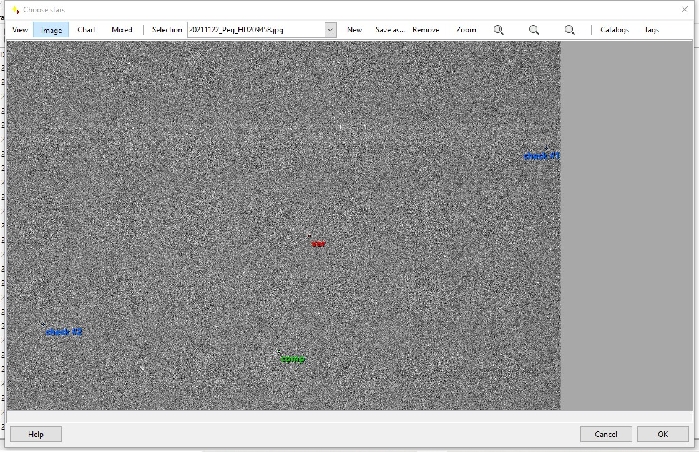Open the Tags toolbar item
The width and height of the screenshot is (699, 452).
click(x=651, y=30)
